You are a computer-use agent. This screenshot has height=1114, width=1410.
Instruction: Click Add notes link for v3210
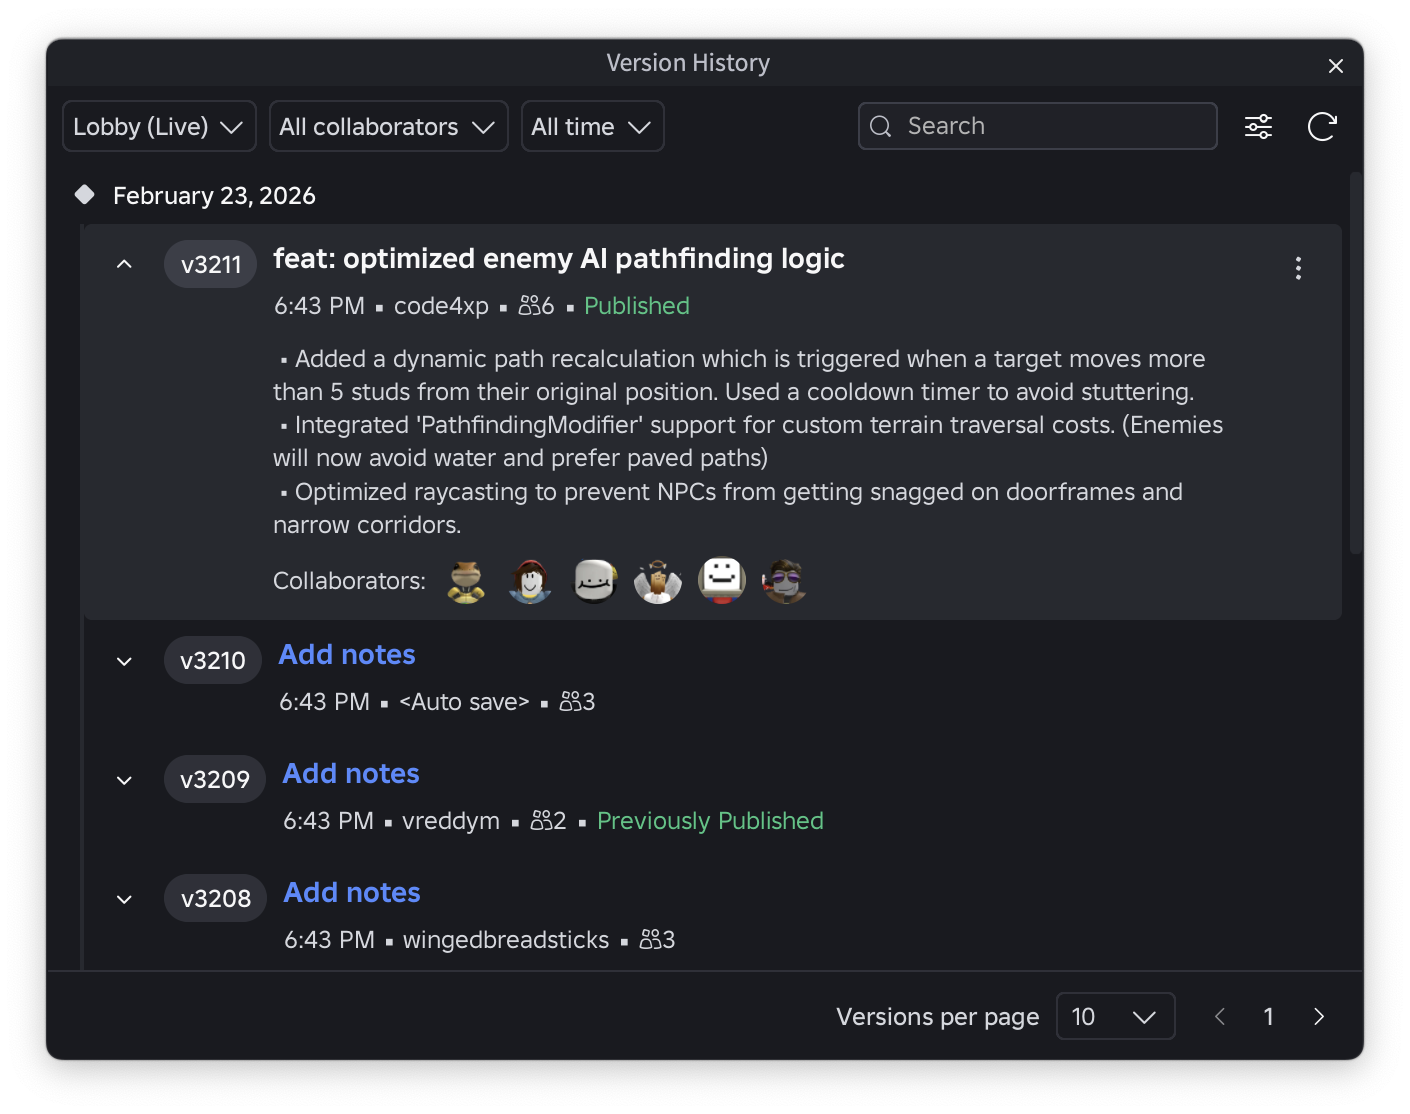pos(347,655)
